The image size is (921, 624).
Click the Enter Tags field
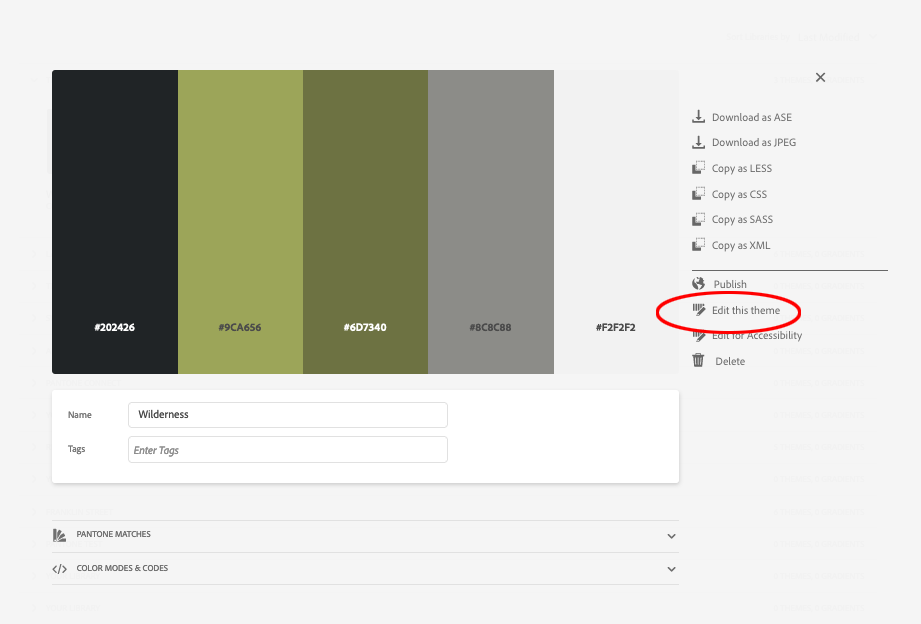tap(287, 449)
